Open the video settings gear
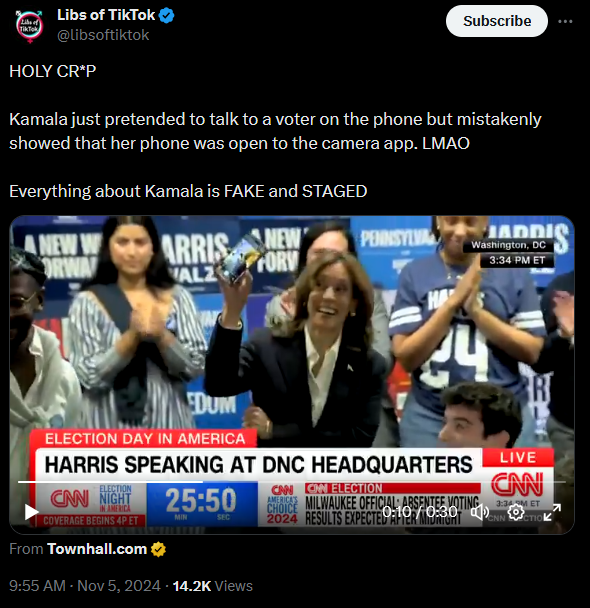The image size is (590, 608). pyautogui.click(x=516, y=512)
